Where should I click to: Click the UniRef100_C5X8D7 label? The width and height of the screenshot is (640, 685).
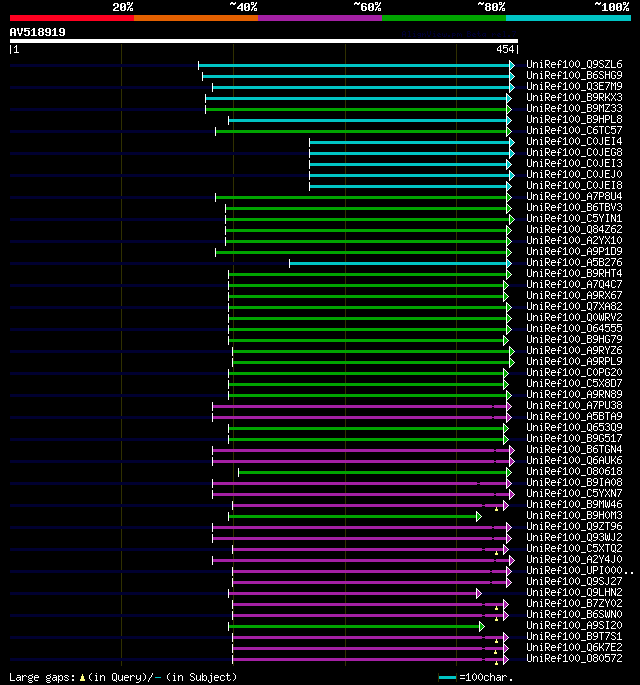pos(574,384)
